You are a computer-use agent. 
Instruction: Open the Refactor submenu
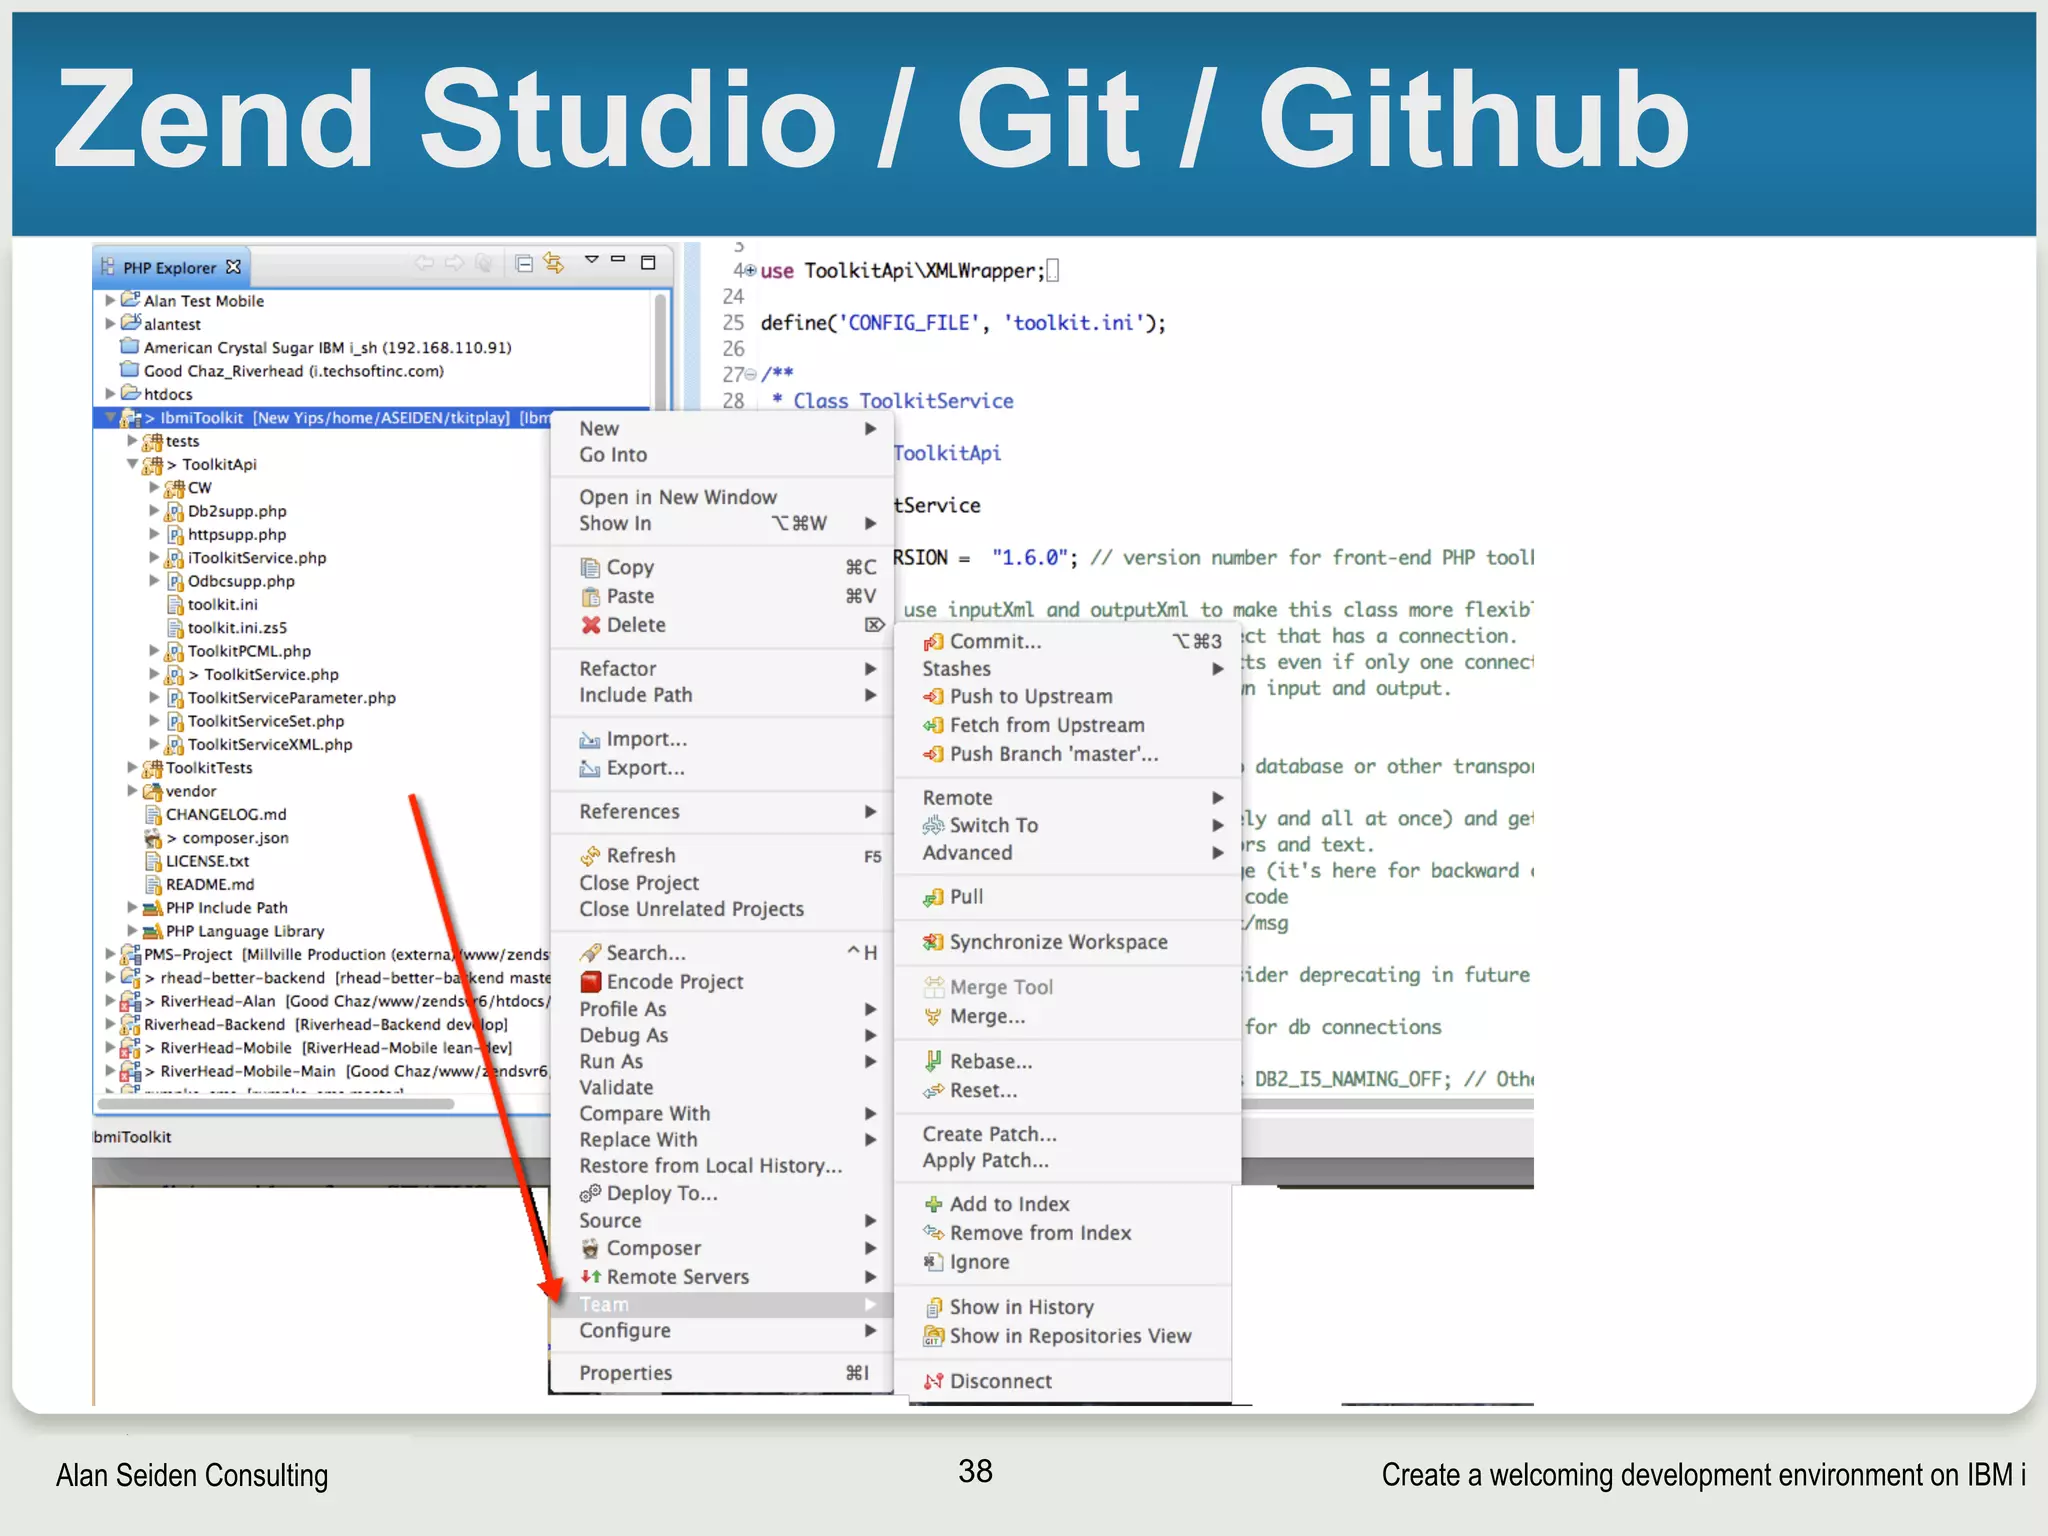[x=721, y=668]
